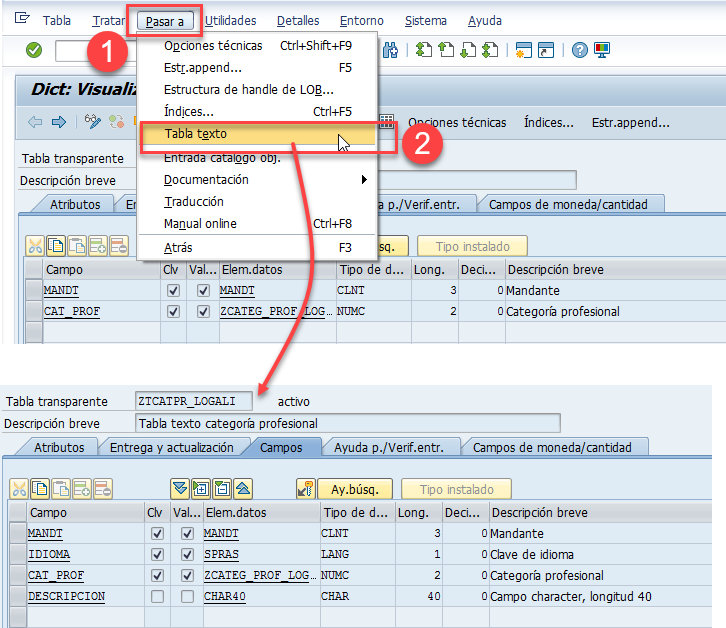Click the Copy icon in the ZTCATPR_LOGALI table toolbar

pos(40,489)
